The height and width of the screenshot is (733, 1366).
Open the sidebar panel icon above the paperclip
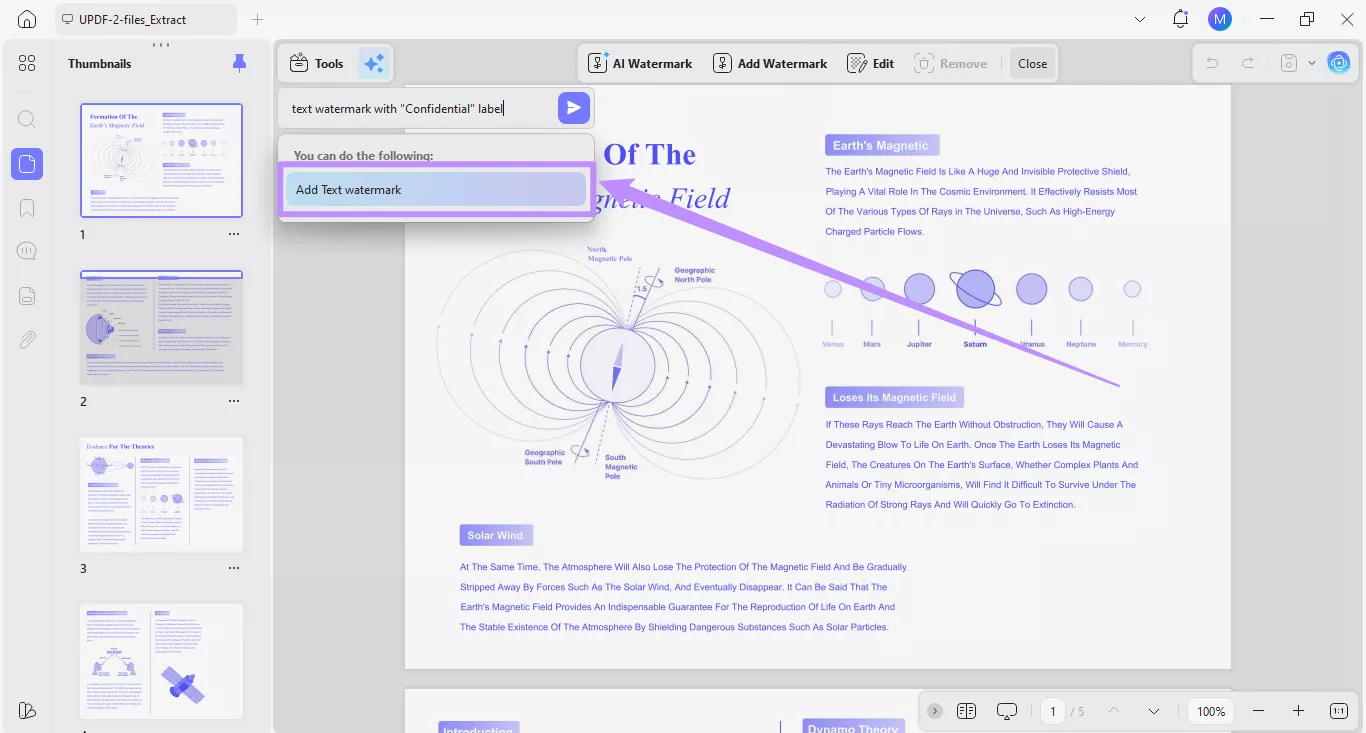click(27, 295)
